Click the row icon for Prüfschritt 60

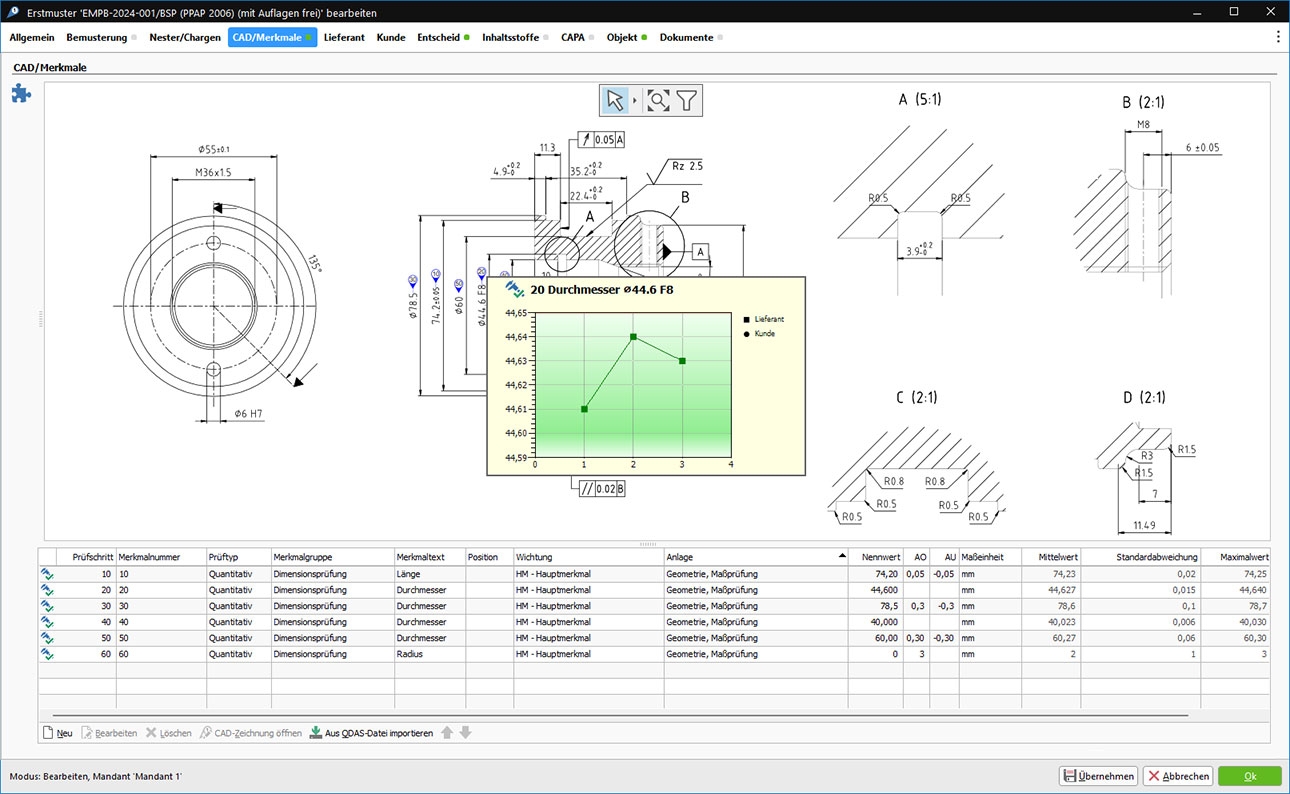tap(47, 654)
